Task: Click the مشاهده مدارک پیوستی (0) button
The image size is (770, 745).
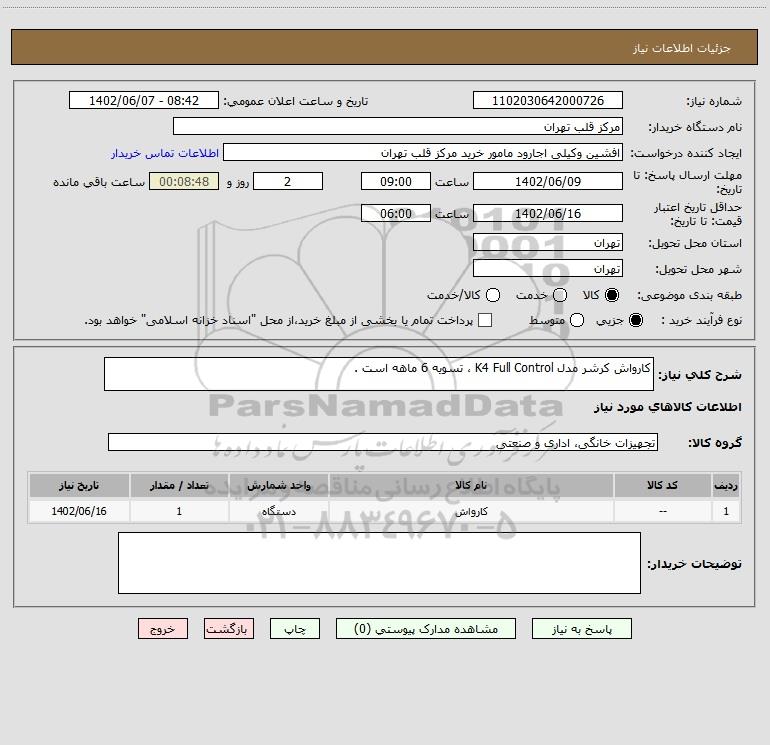Action: point(426,629)
